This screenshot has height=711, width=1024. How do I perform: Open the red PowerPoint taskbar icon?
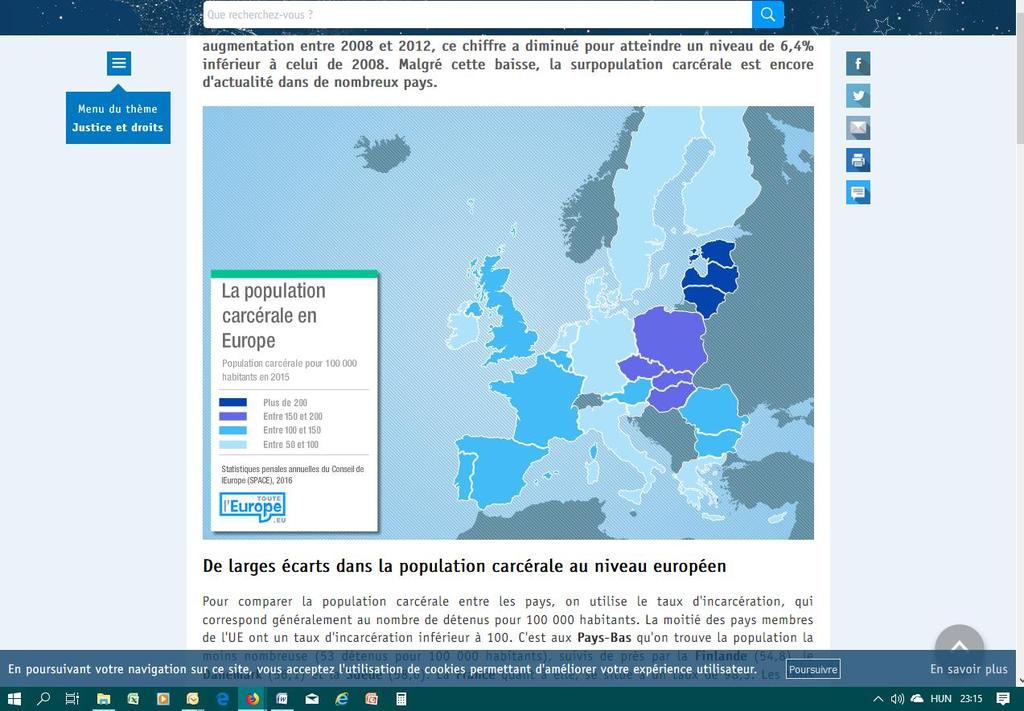tap(372, 699)
